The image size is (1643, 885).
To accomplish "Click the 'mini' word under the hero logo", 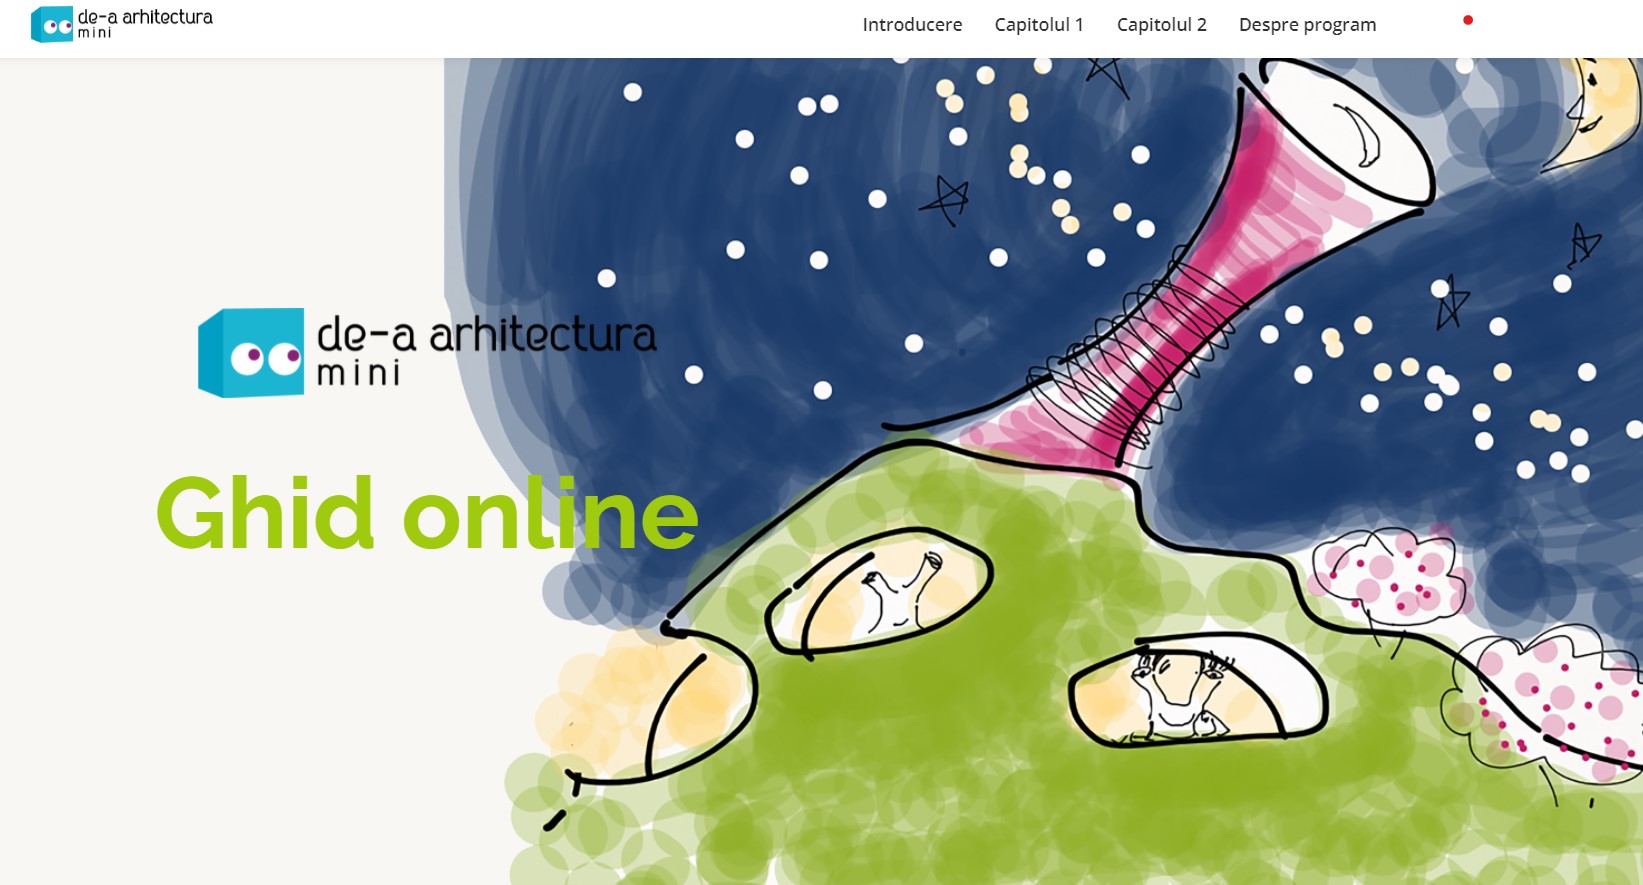I will point(358,374).
